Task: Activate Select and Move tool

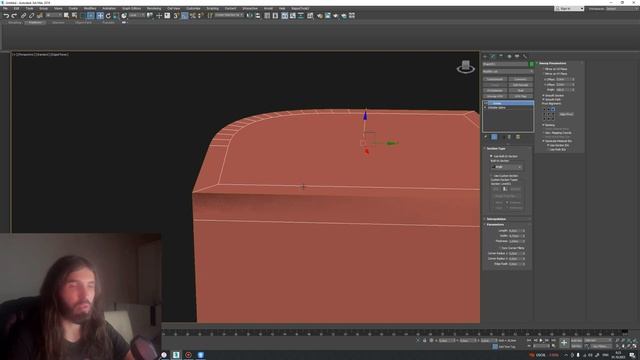Action: (x=100, y=16)
